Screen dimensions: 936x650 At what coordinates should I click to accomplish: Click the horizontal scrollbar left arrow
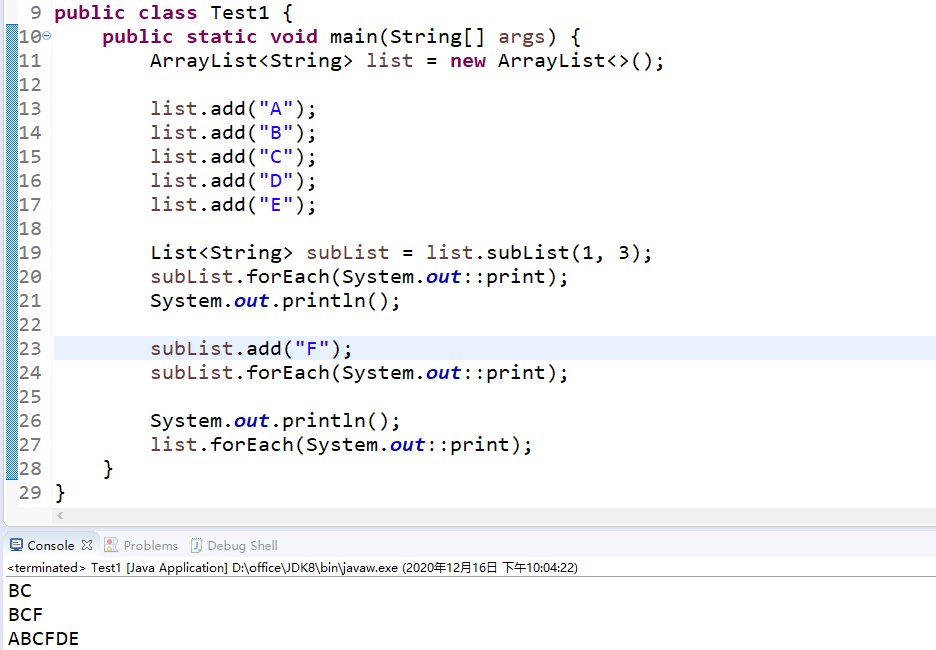[60, 515]
